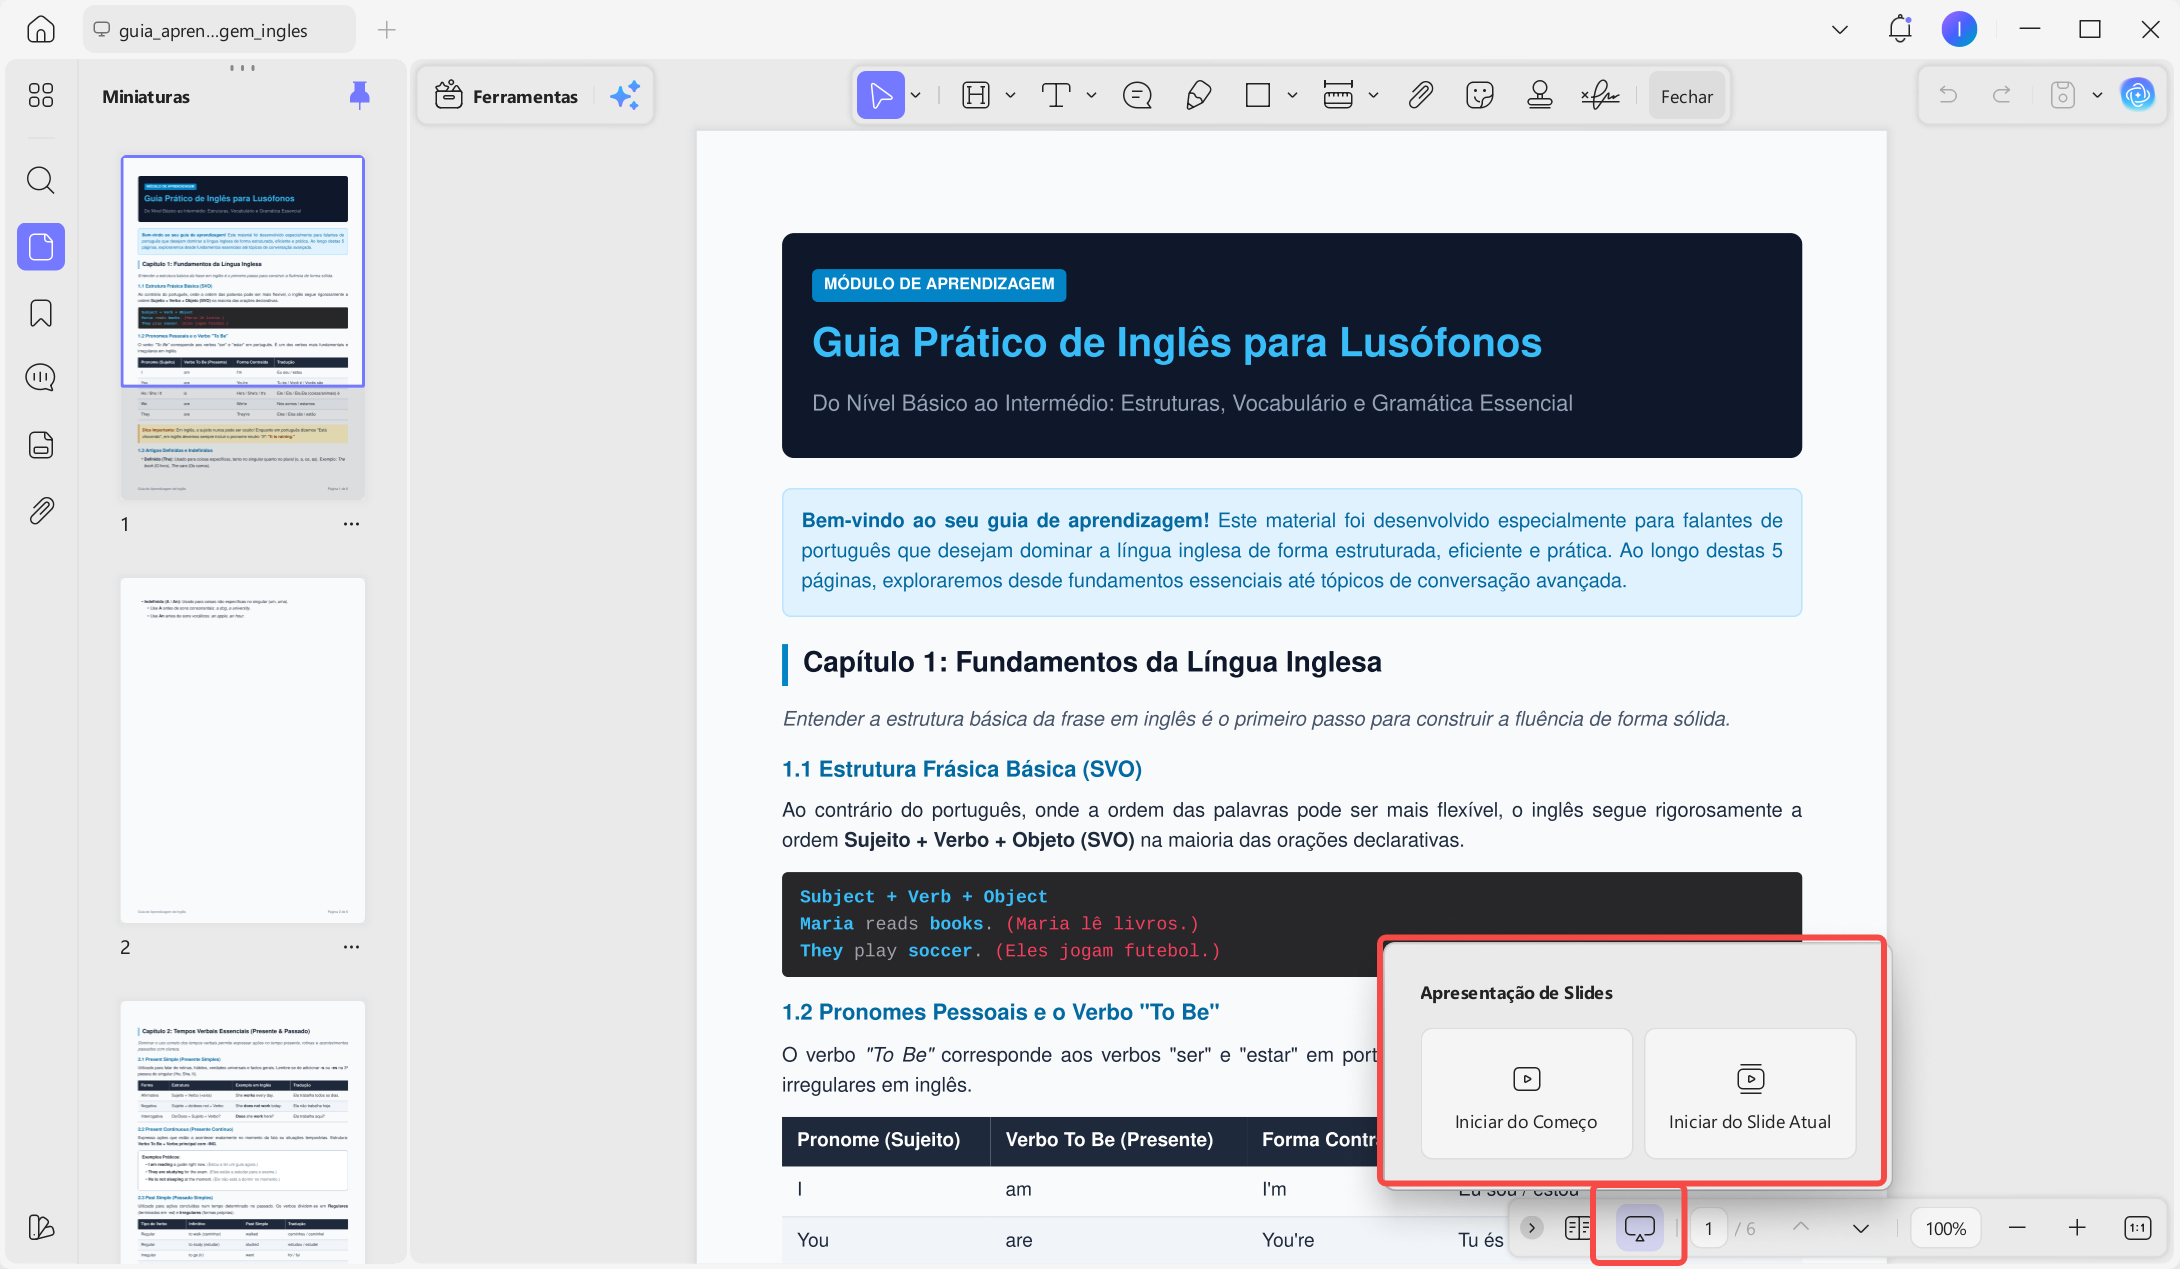
Task: Unpin the Miniaturas panel
Action: pos(359,95)
